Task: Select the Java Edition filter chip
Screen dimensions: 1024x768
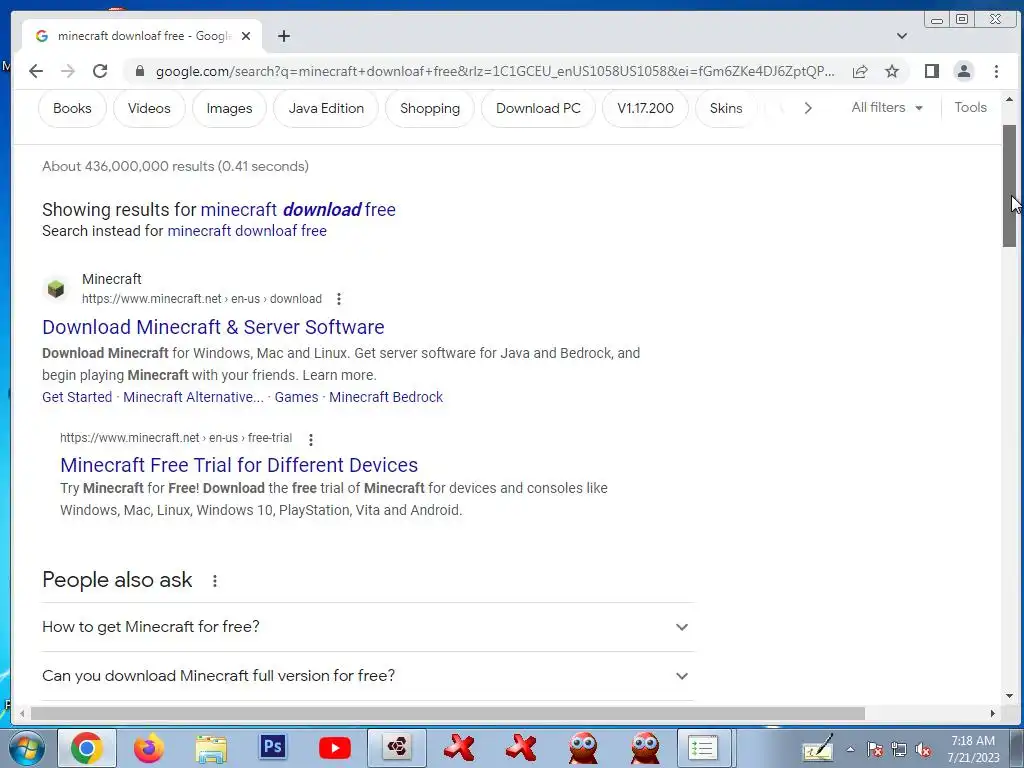Action: (x=326, y=108)
